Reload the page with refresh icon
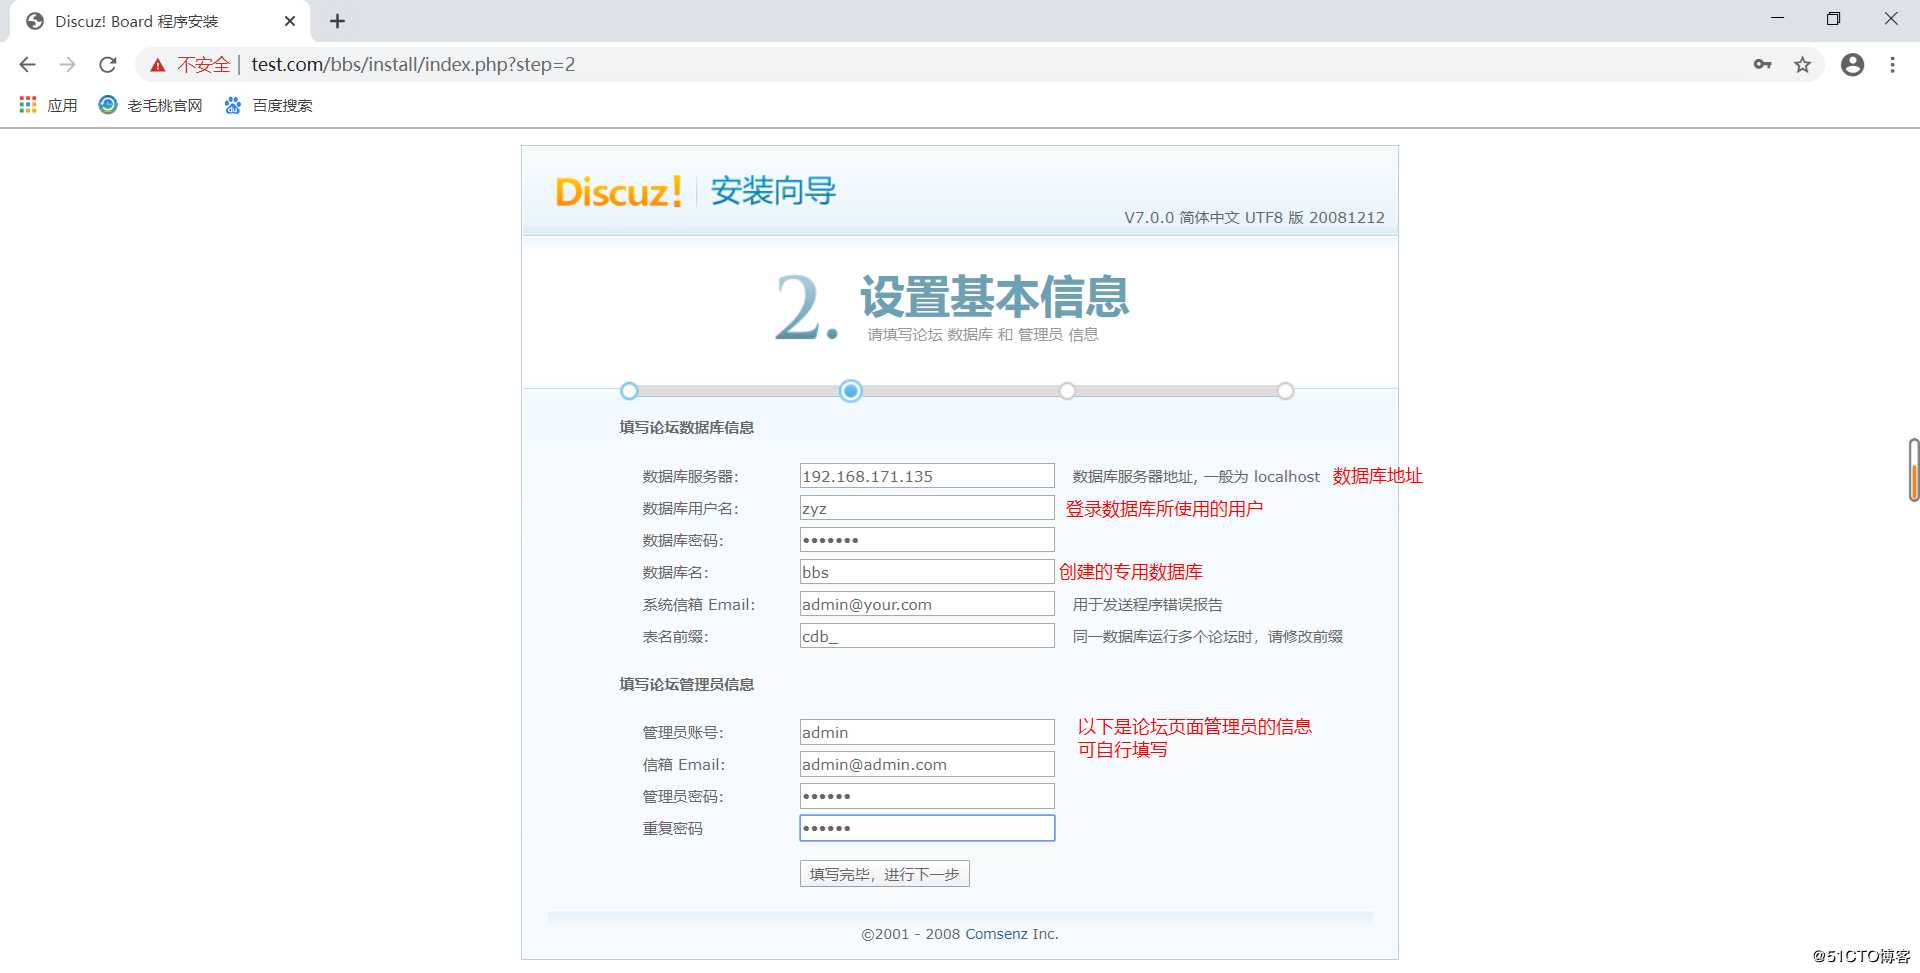1920x973 pixels. coord(108,65)
